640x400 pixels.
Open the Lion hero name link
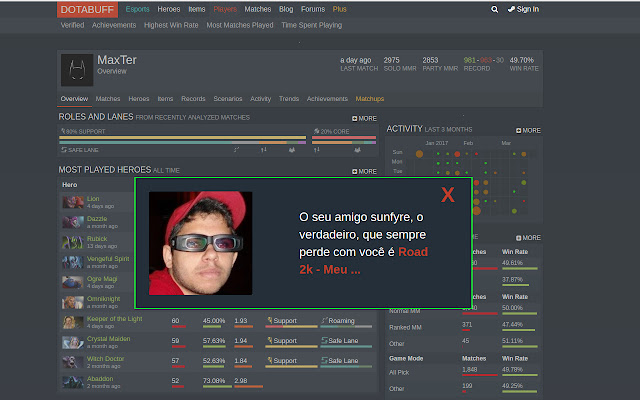[93, 199]
